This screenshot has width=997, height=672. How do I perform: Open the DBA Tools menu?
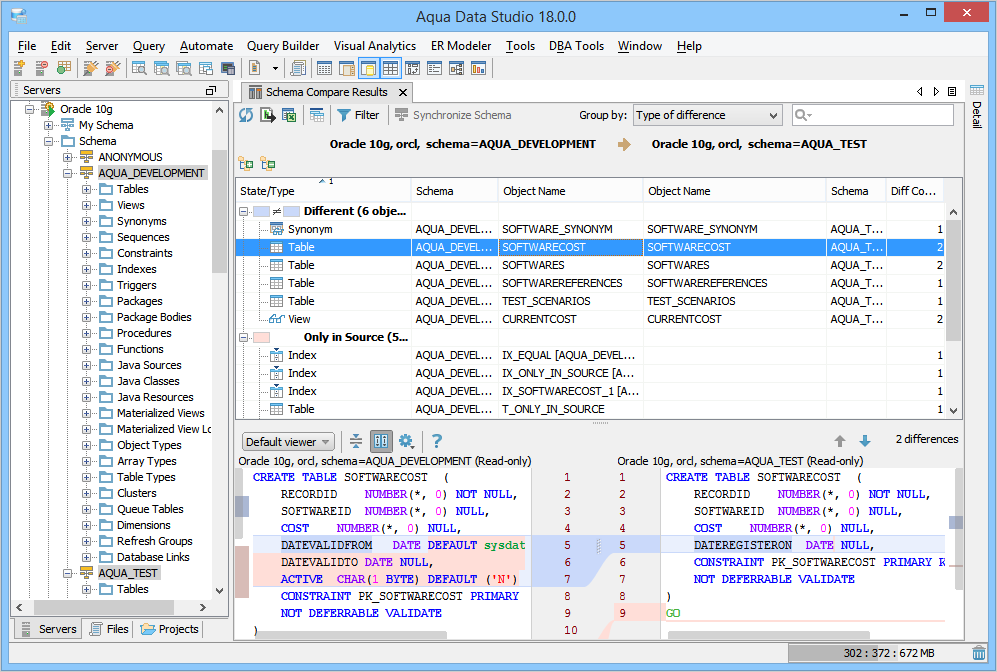575,46
